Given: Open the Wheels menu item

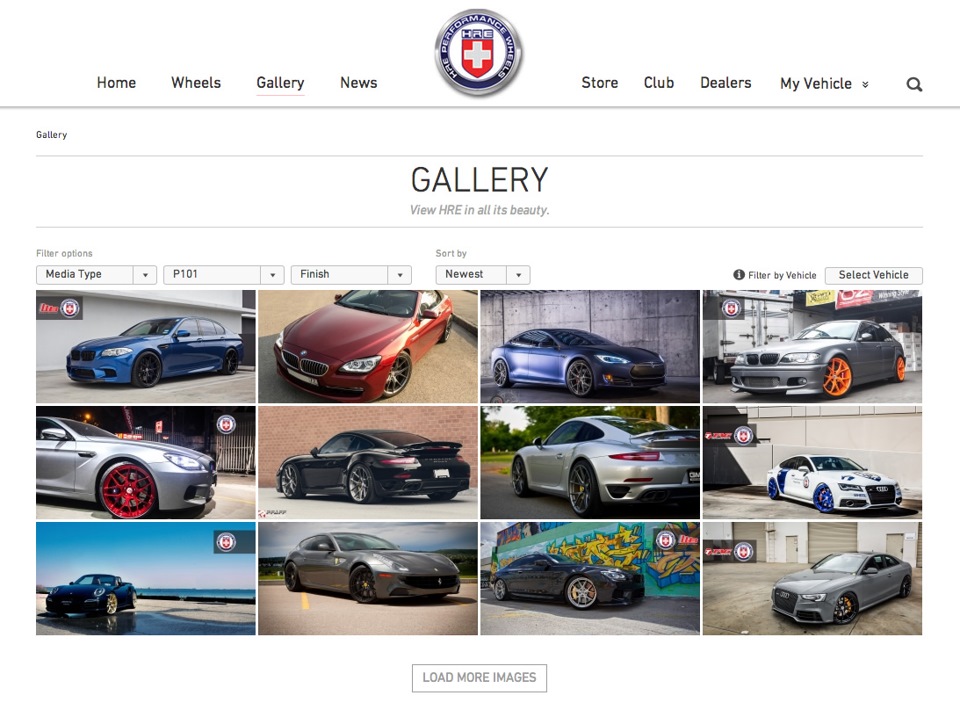Looking at the screenshot, I should [x=196, y=83].
